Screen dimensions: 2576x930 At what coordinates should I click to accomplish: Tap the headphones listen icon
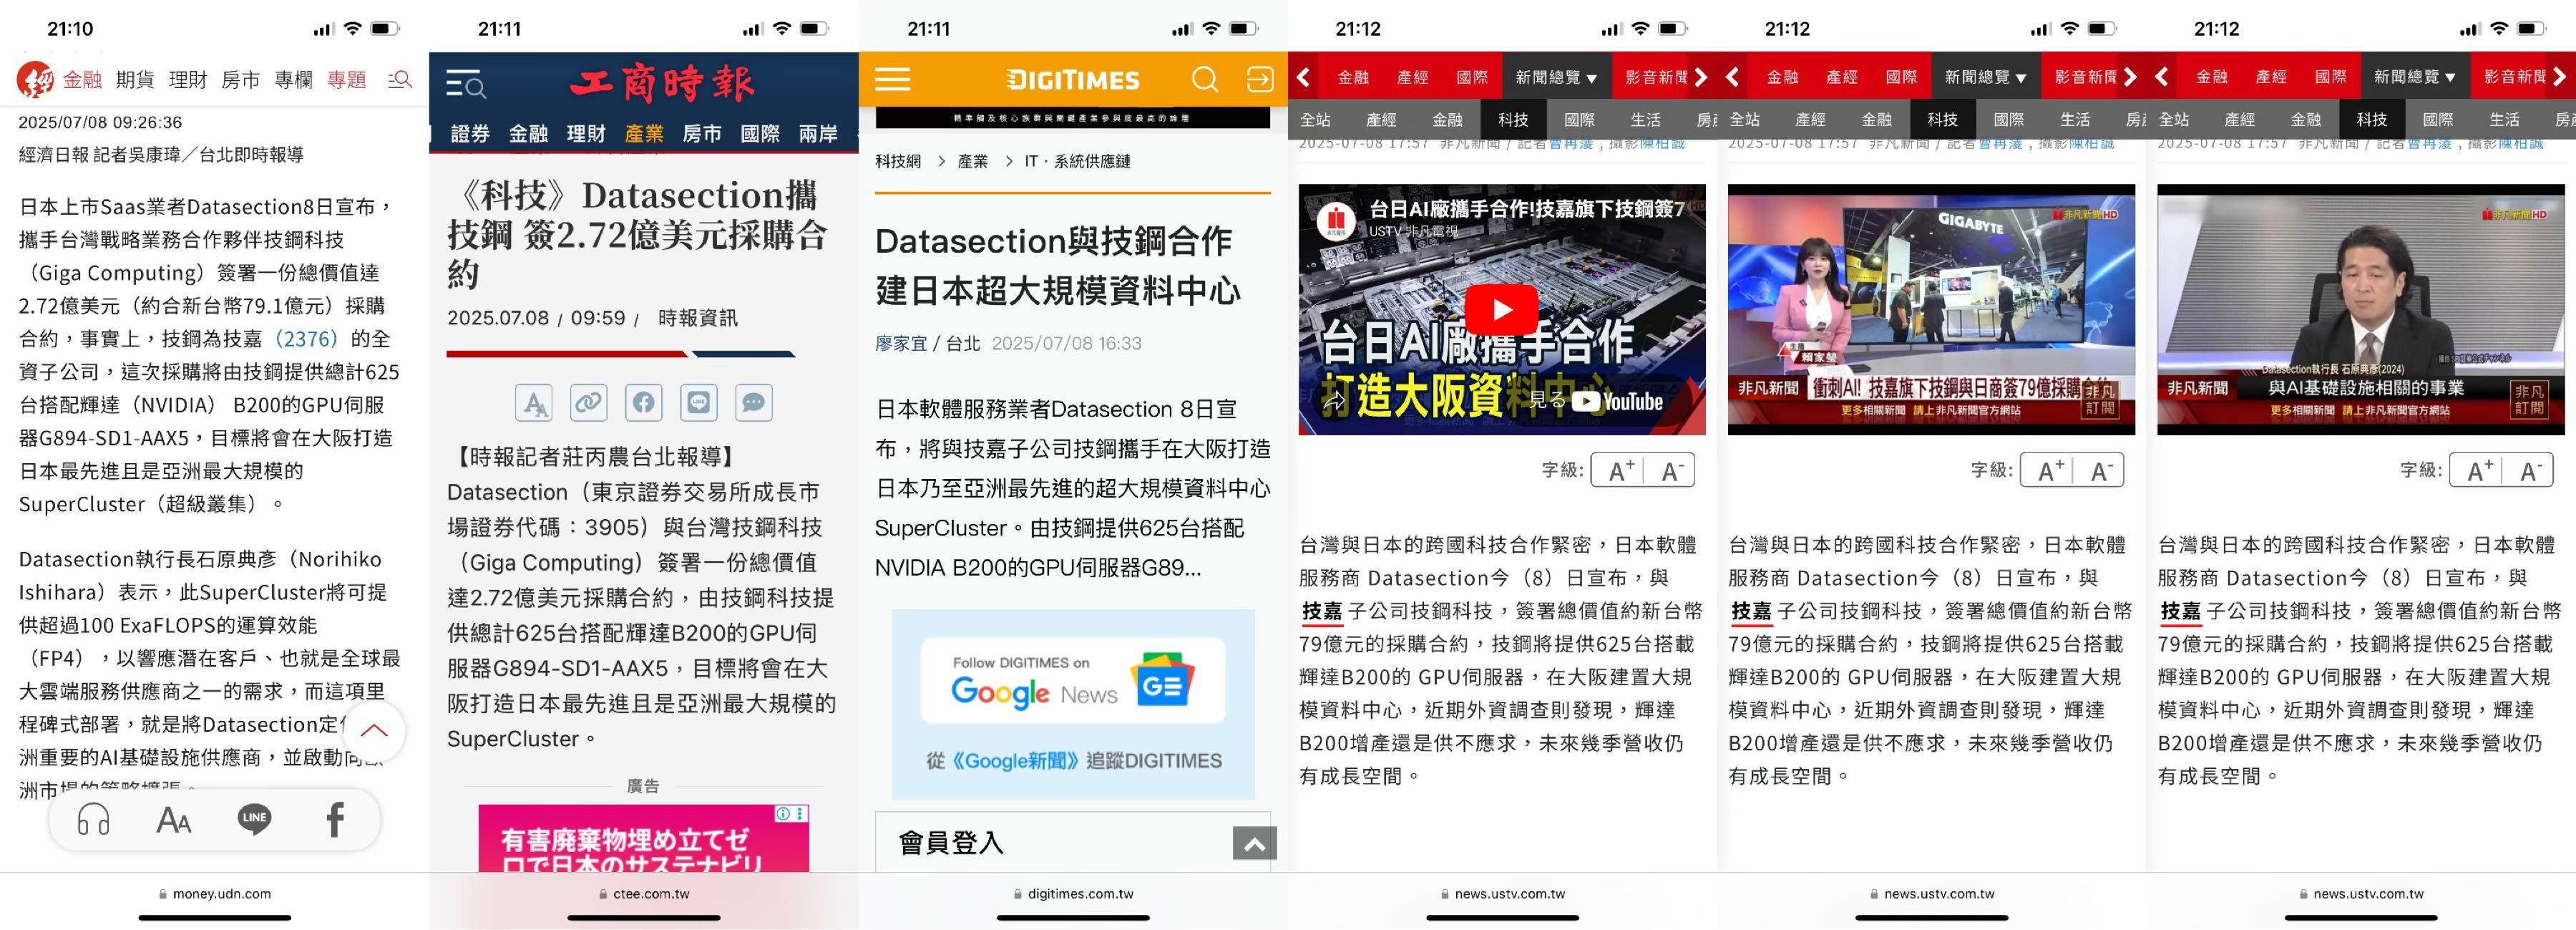tap(94, 820)
